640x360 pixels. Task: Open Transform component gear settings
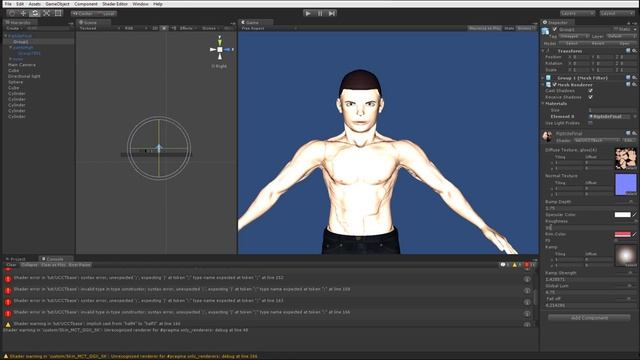click(634, 51)
